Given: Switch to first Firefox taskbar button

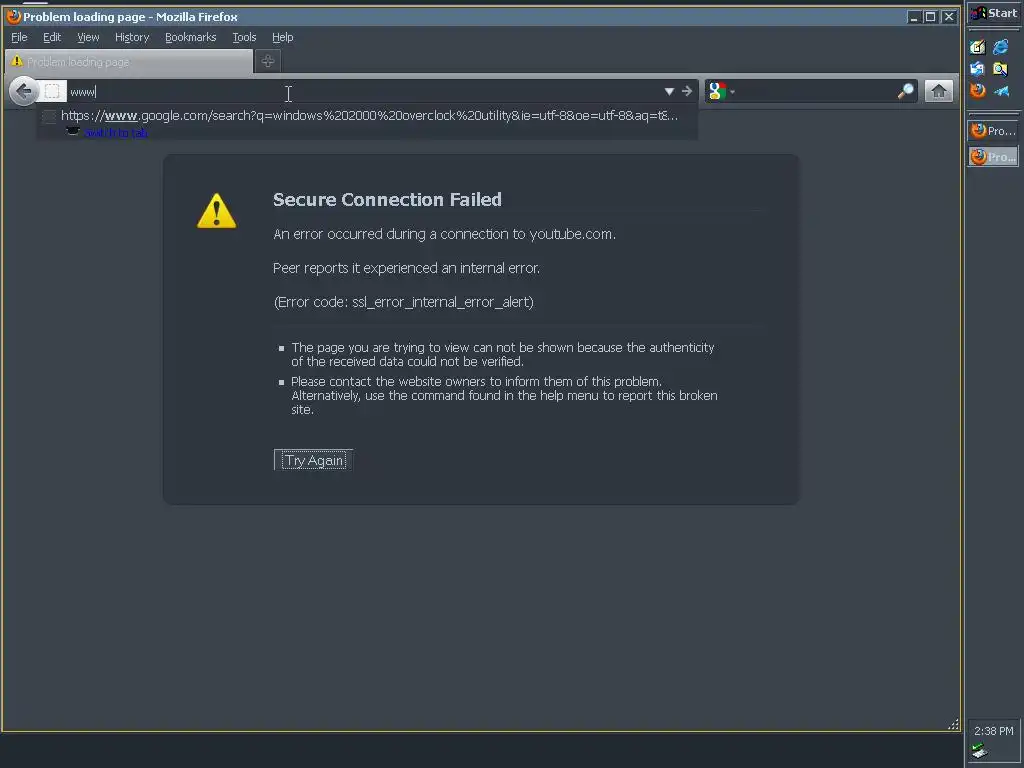Looking at the screenshot, I should click(993, 131).
